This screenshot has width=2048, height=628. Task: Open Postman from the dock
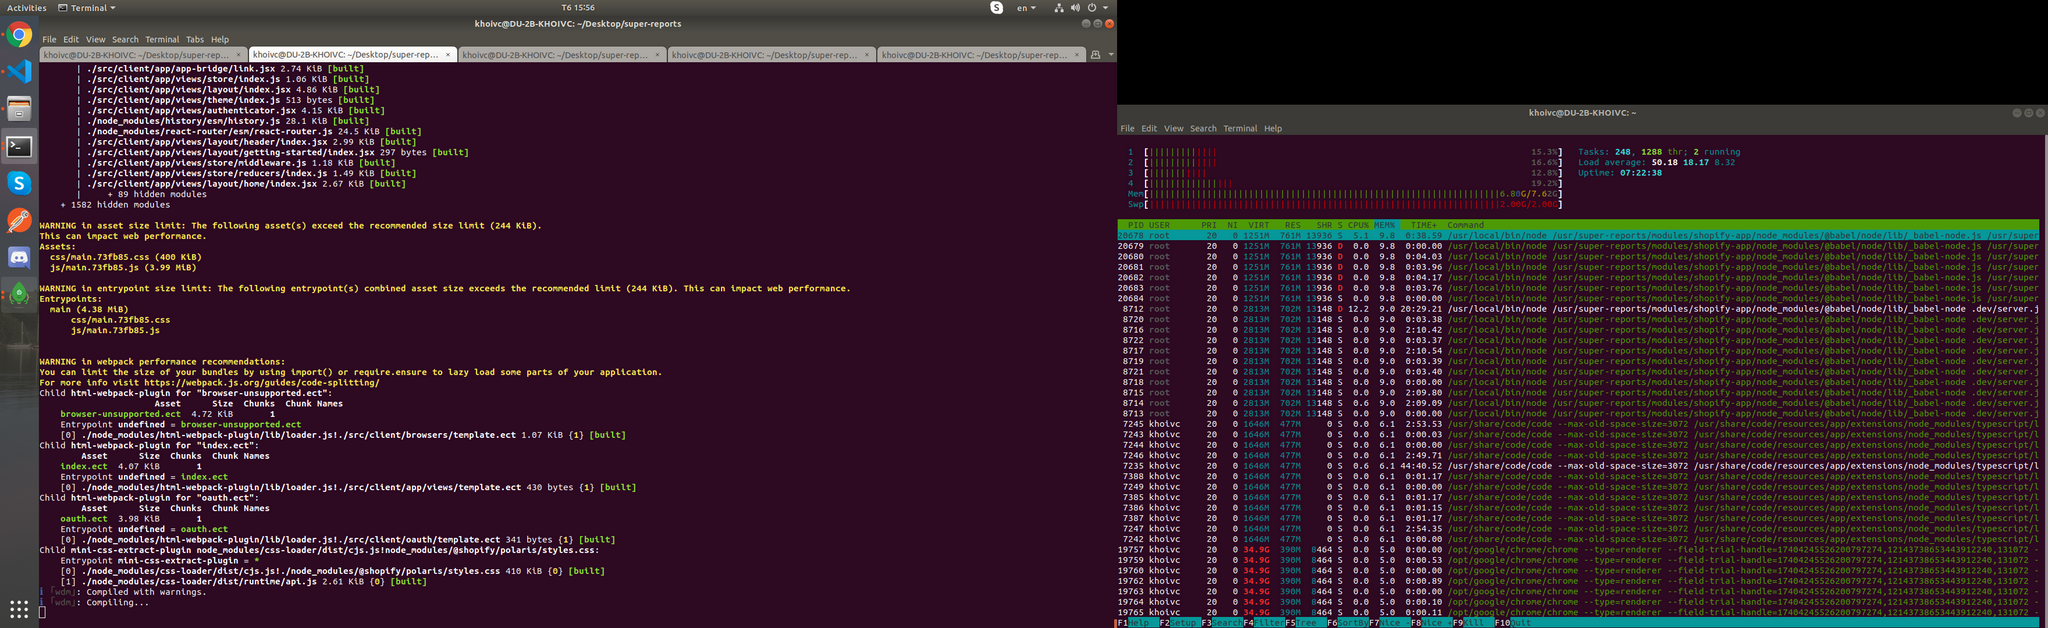(x=19, y=220)
